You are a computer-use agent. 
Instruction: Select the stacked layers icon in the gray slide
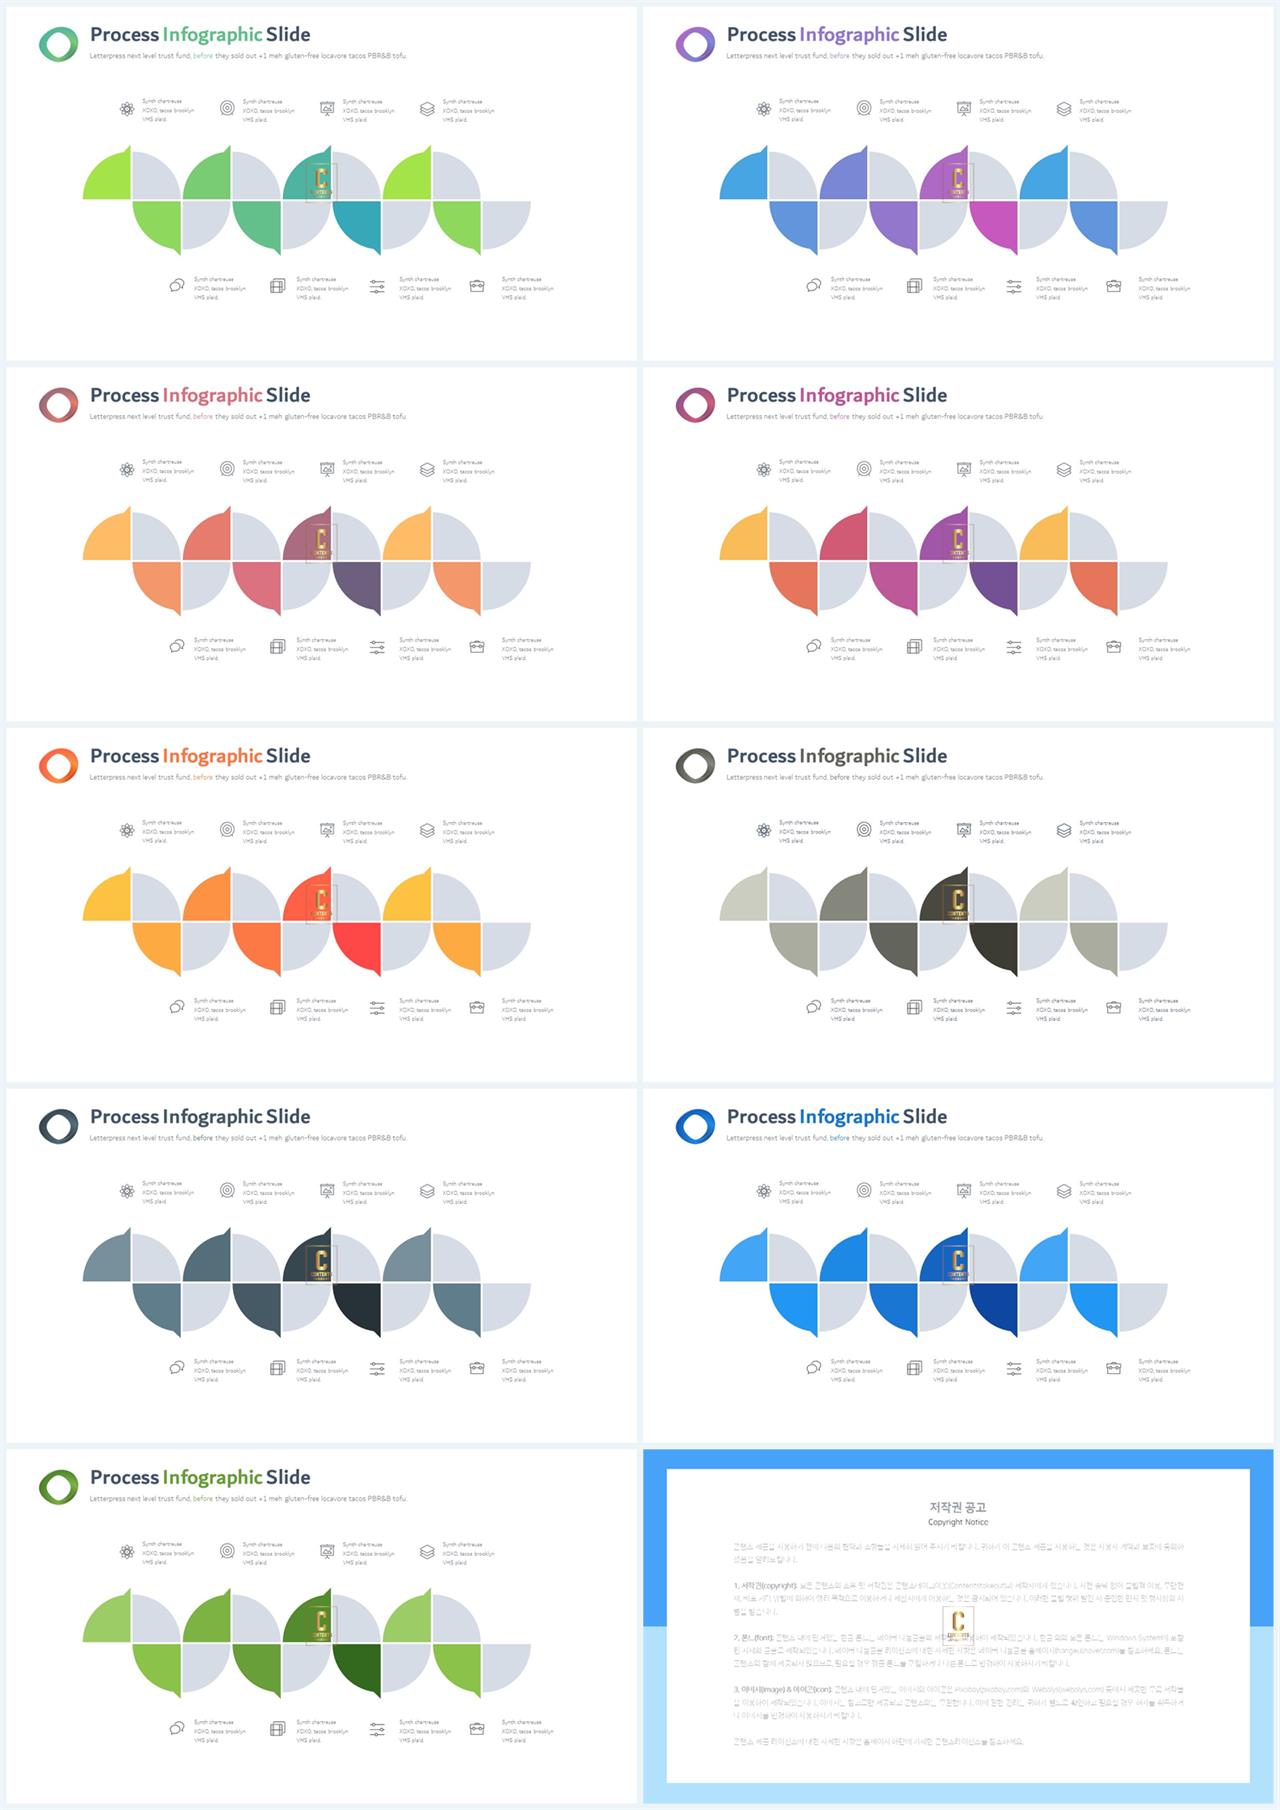1064,830
